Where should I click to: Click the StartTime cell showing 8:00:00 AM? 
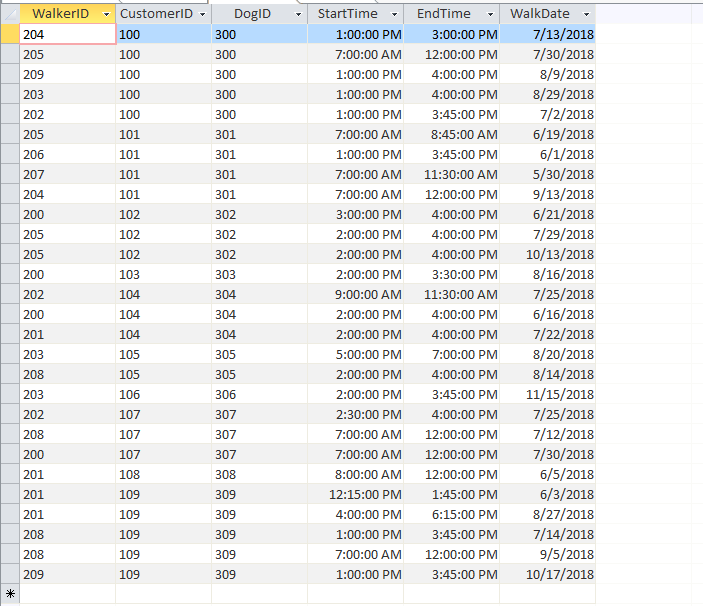click(x=356, y=474)
